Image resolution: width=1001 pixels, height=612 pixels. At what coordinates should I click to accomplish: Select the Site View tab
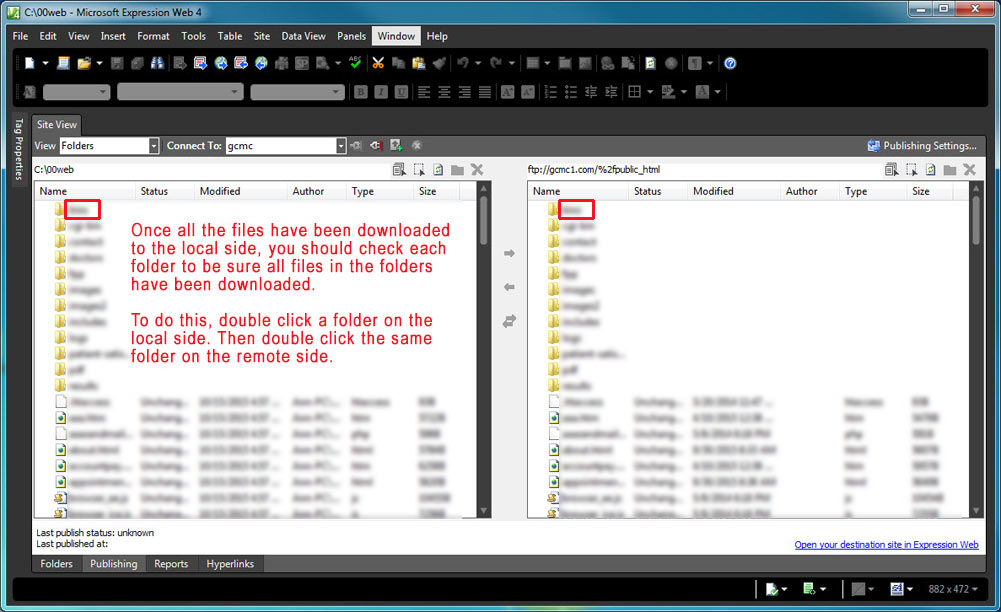[57, 124]
